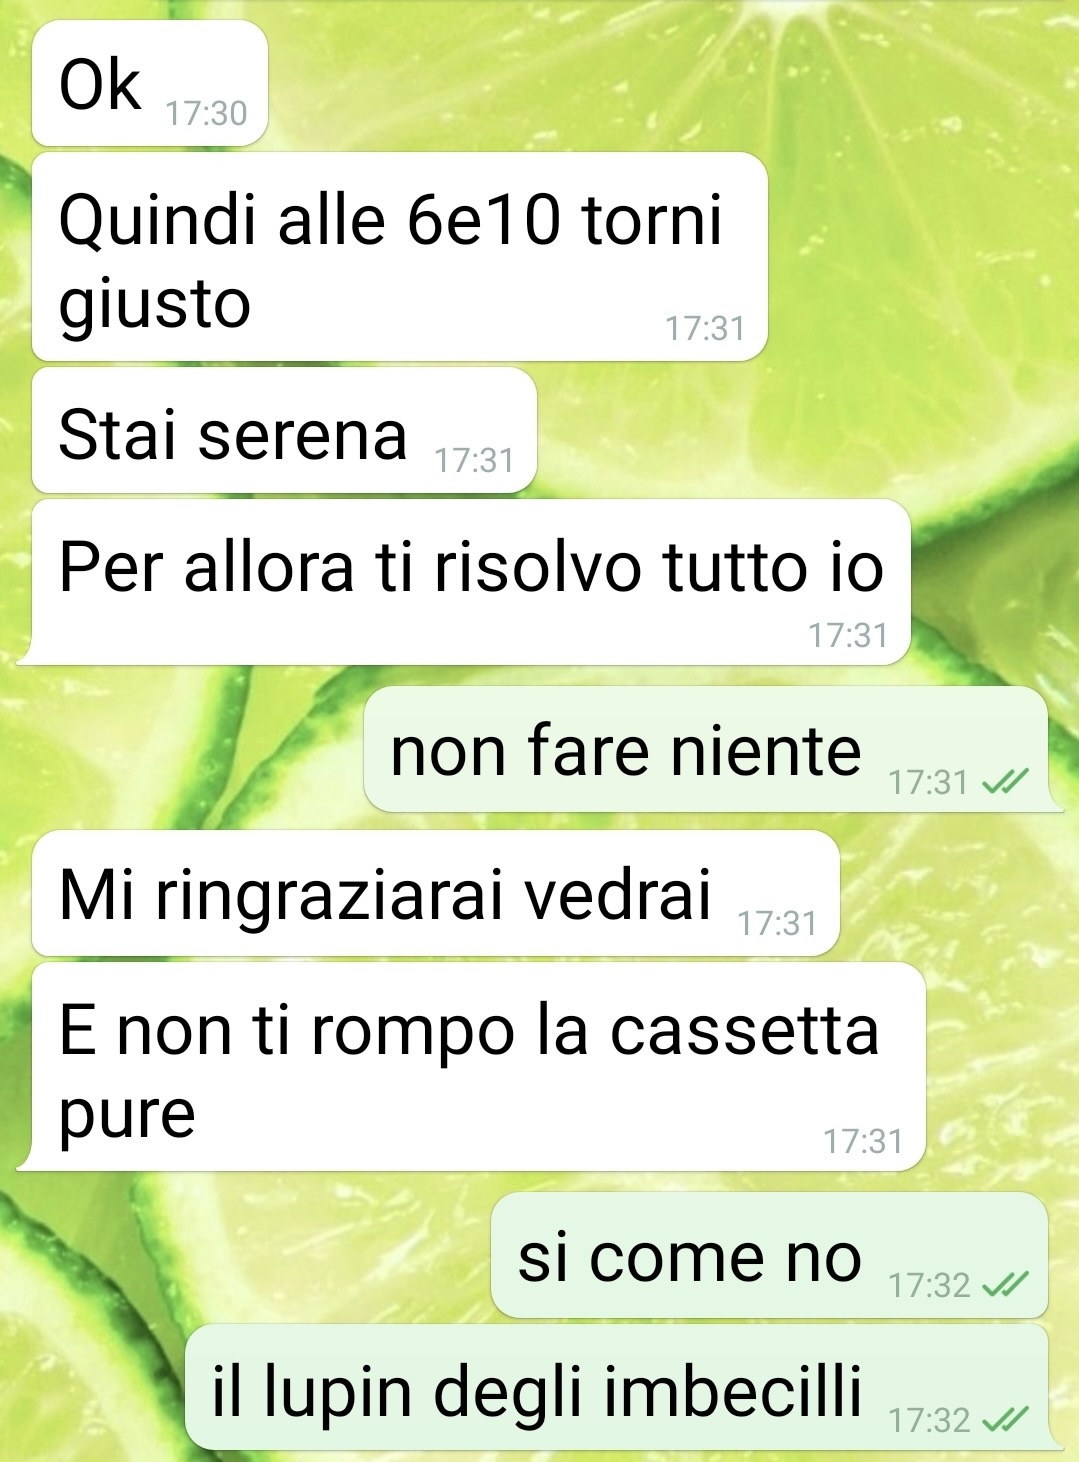Click the 17:31 time under 'Per allora ti risolvo tutto io'
The image size is (1079, 1462).
pyautogui.click(x=848, y=634)
